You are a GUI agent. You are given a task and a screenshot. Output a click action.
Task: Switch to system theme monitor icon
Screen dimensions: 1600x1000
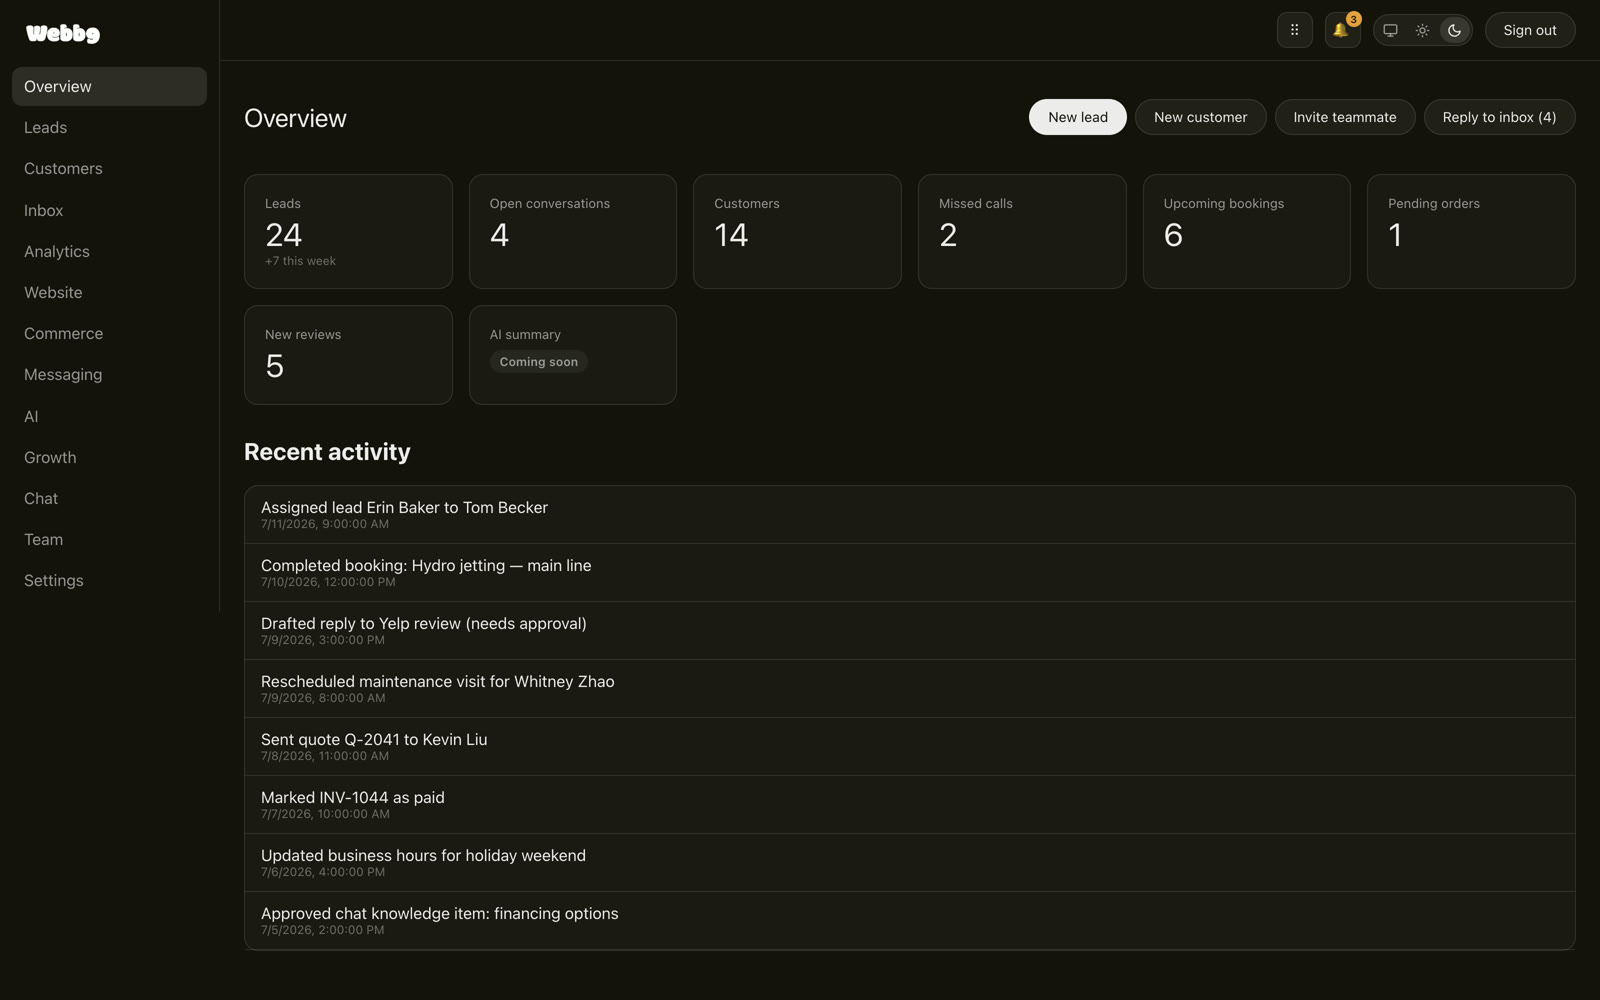1390,30
